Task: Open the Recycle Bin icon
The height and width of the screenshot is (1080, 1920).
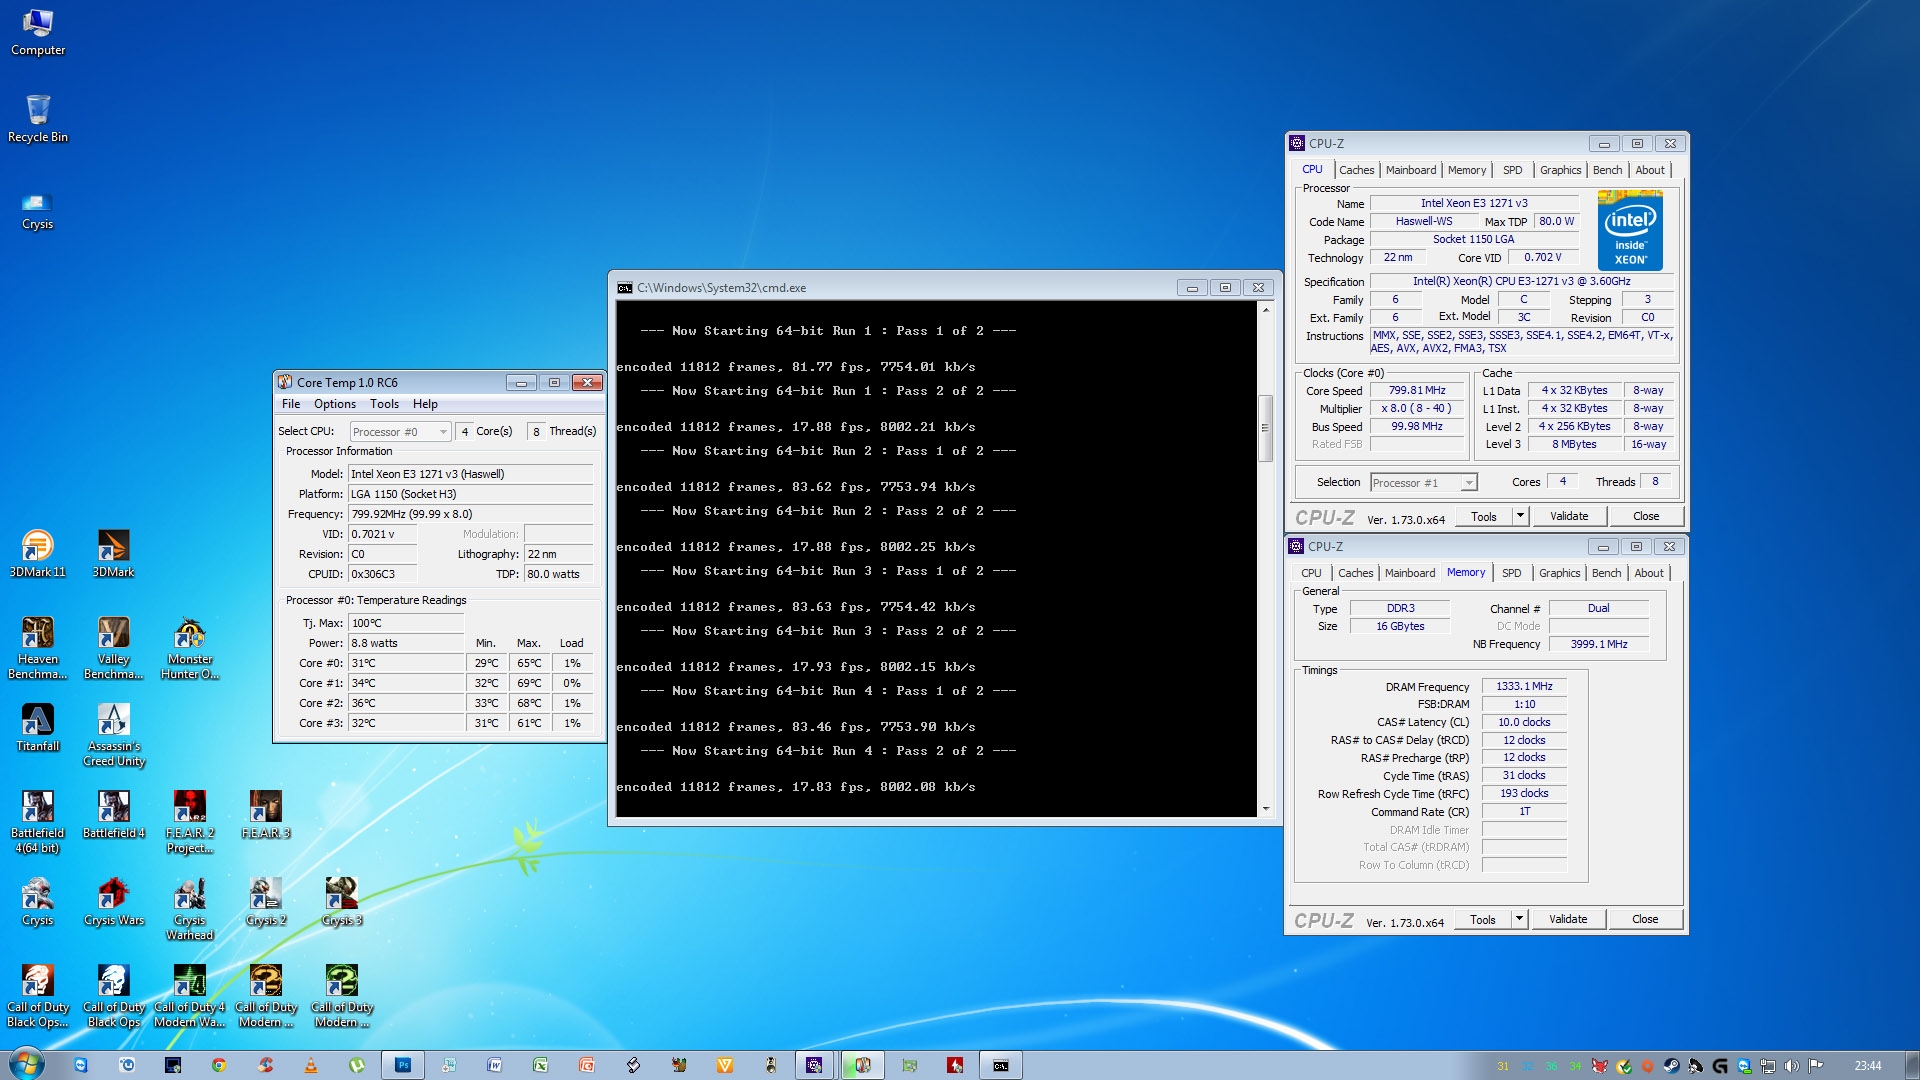Action: tap(38, 118)
